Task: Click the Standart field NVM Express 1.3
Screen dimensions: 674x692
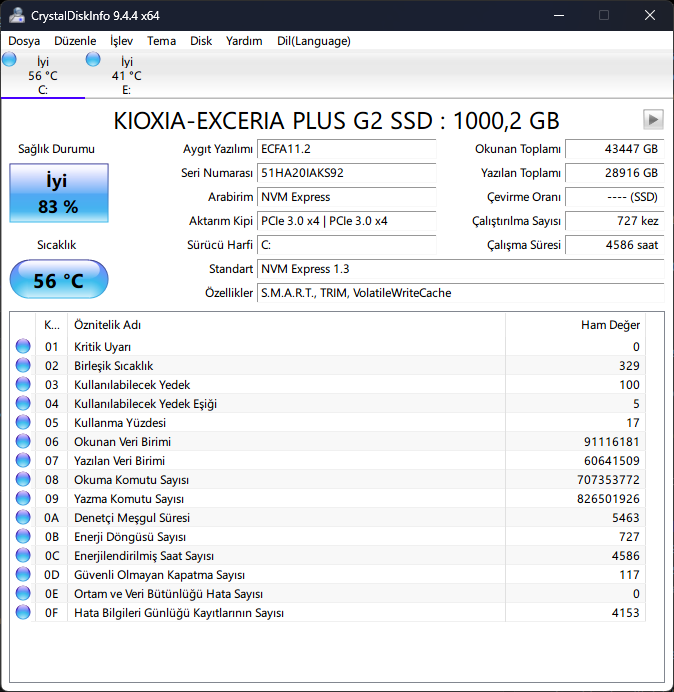Action: pos(460,269)
